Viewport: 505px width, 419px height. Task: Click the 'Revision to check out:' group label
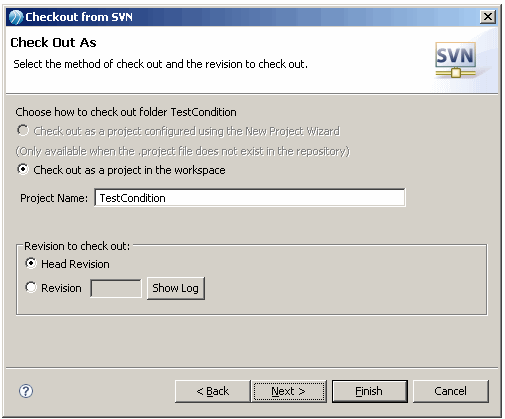77,246
